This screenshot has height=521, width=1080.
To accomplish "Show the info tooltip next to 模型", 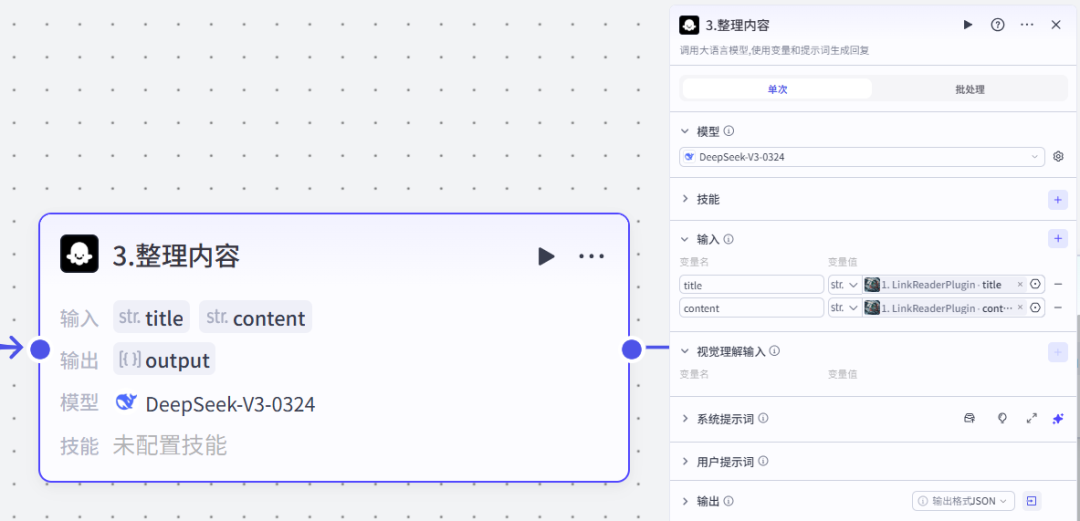I will (729, 131).
